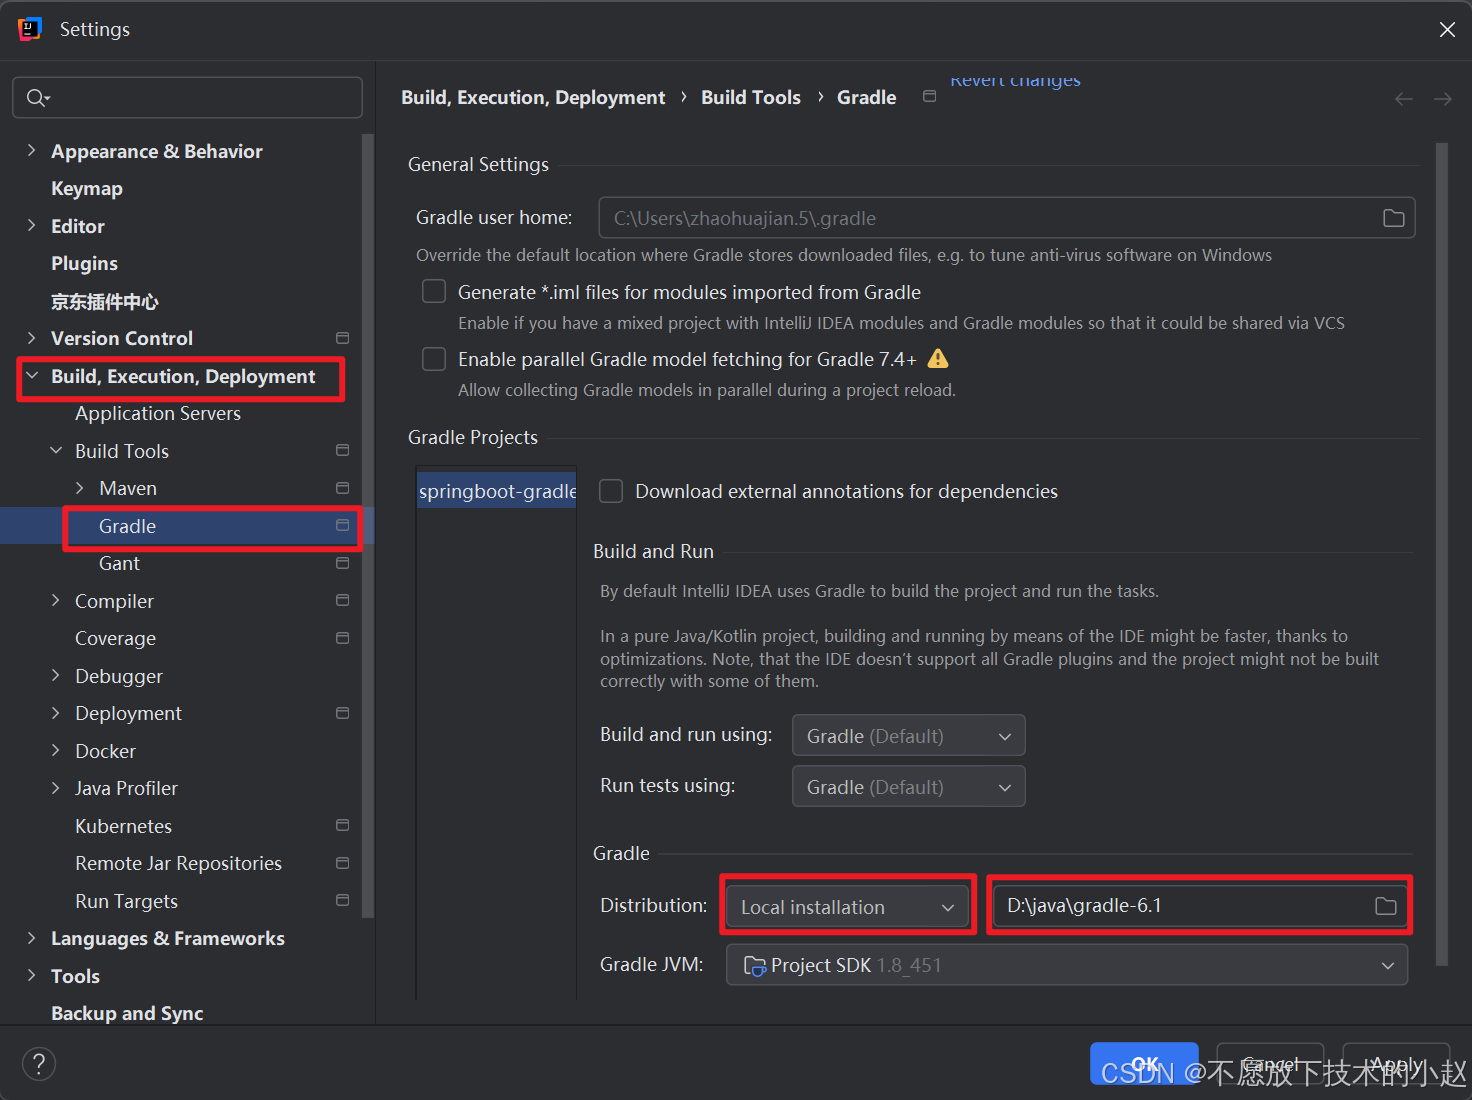The width and height of the screenshot is (1472, 1100).
Task: Click the IntelliJ IDEA logo in title bar
Action: (x=29, y=29)
